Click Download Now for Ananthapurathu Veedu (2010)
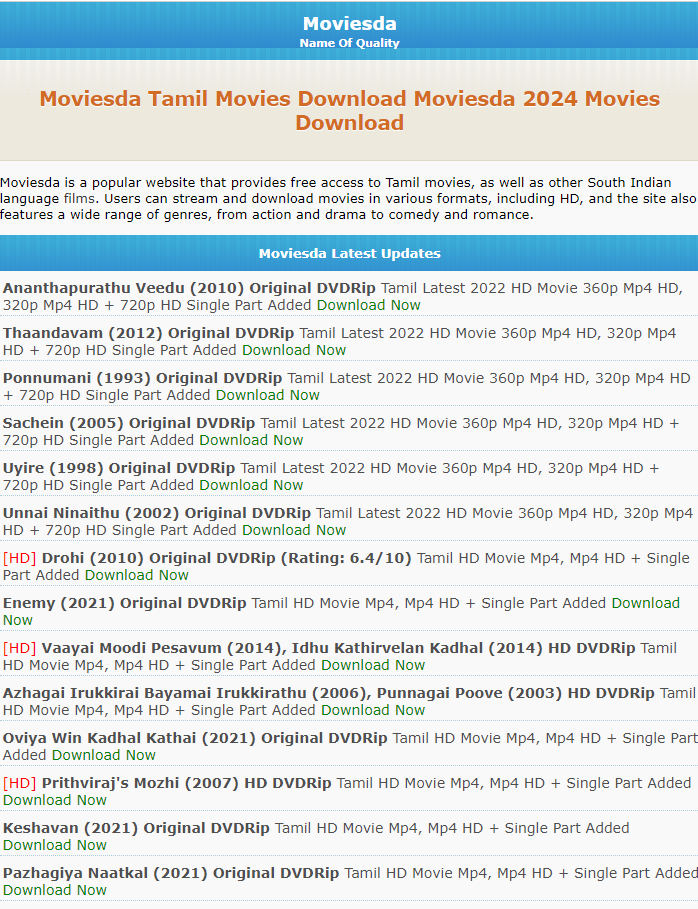698x909 pixels. (368, 305)
